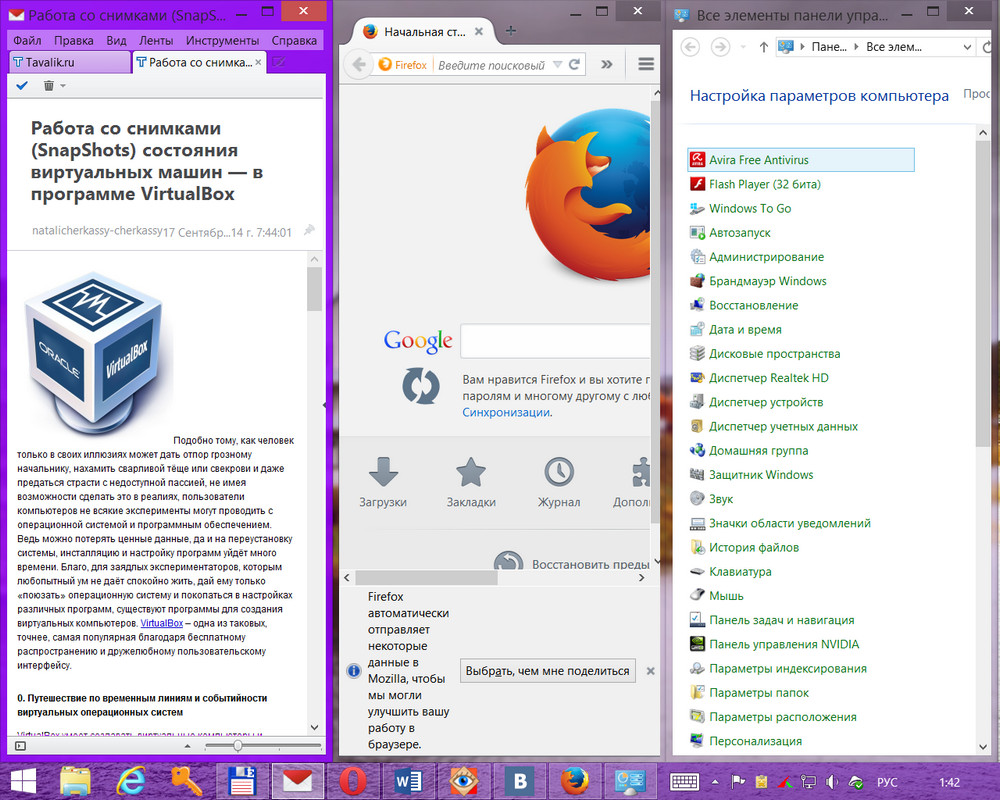Expand the breadcrumb arrow before Пане...
The image size is (1000, 800).
(802, 47)
